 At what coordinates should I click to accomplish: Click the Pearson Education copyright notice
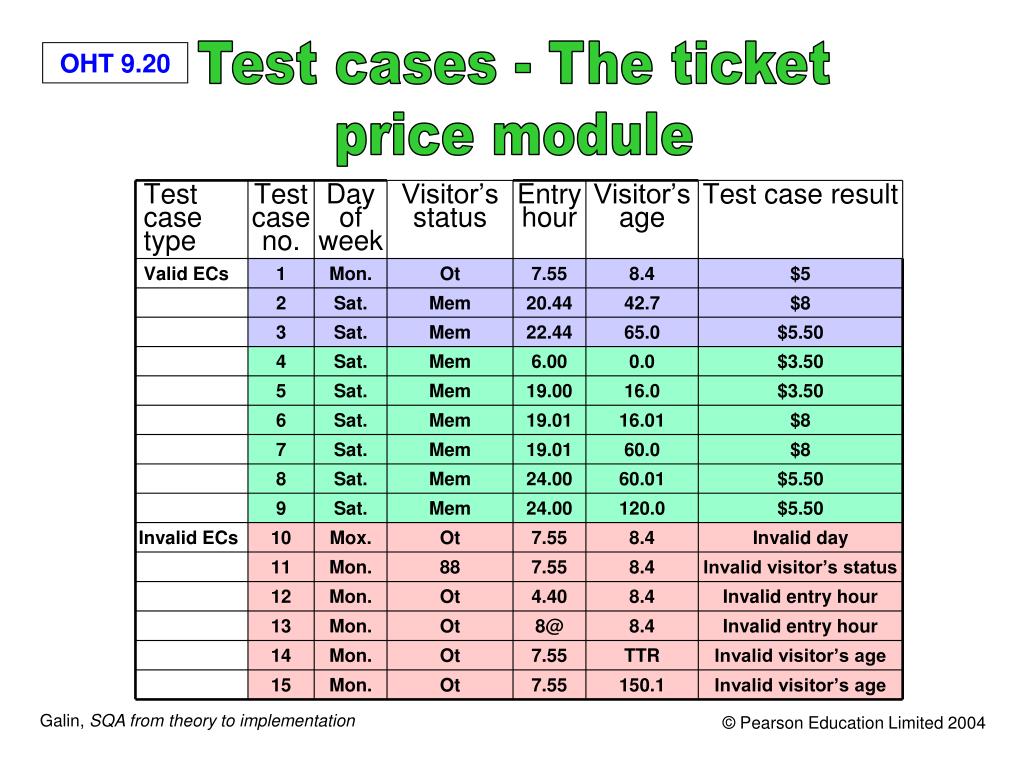[x=854, y=723]
